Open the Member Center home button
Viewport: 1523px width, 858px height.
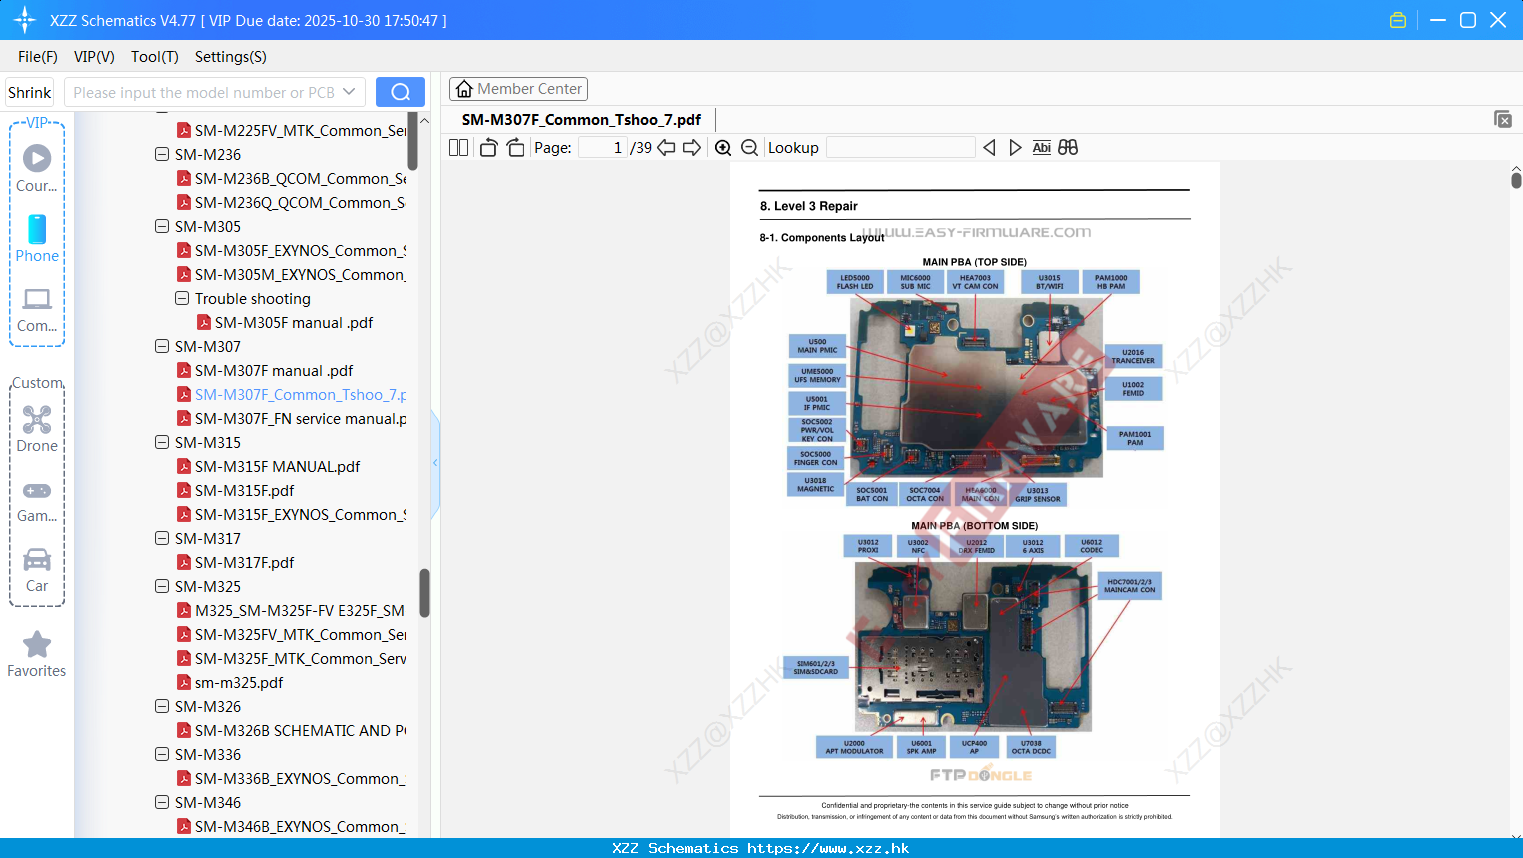click(518, 89)
